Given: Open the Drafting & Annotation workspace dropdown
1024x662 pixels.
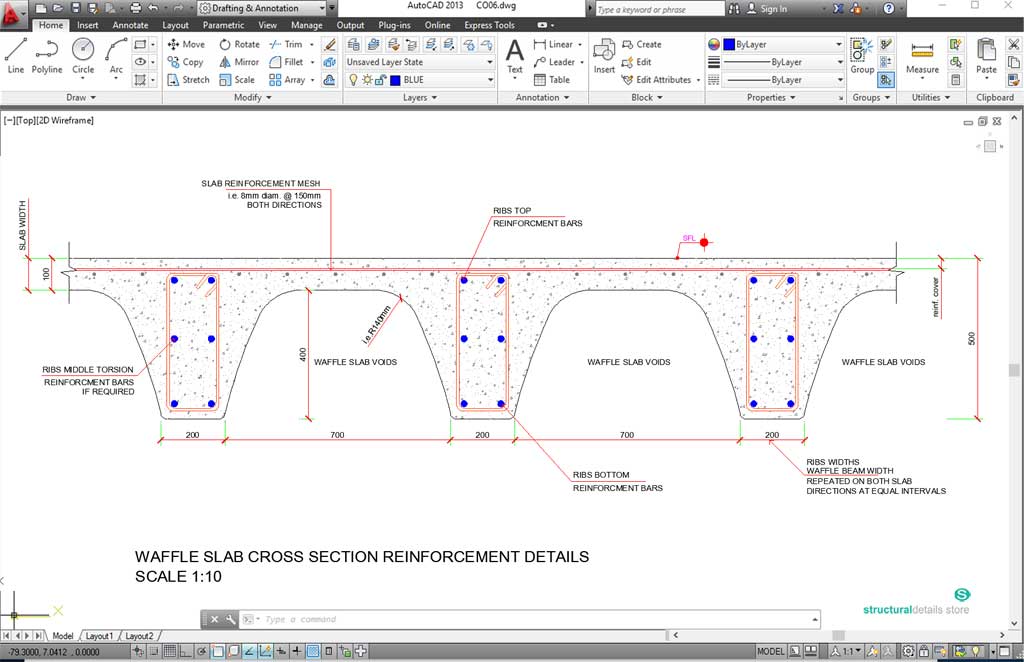Looking at the screenshot, I should 262,8.
